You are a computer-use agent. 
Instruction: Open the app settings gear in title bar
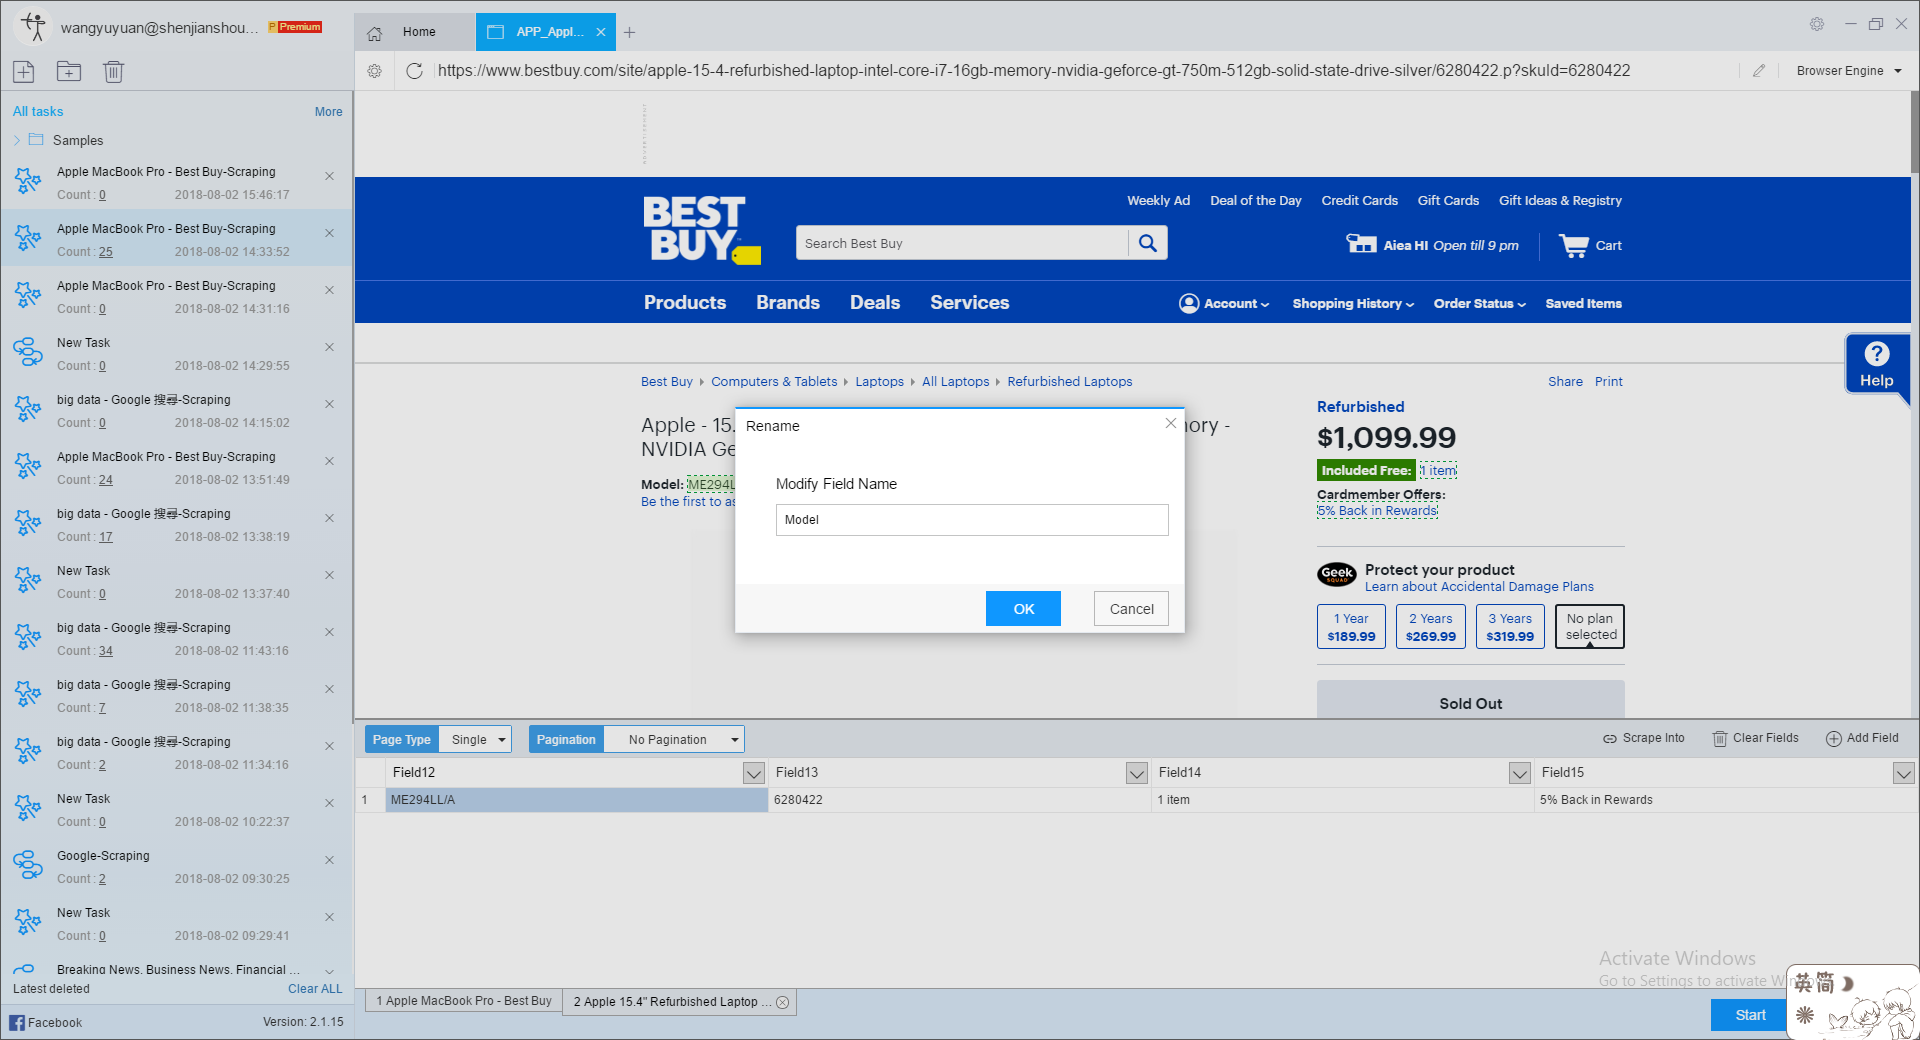[x=1817, y=24]
